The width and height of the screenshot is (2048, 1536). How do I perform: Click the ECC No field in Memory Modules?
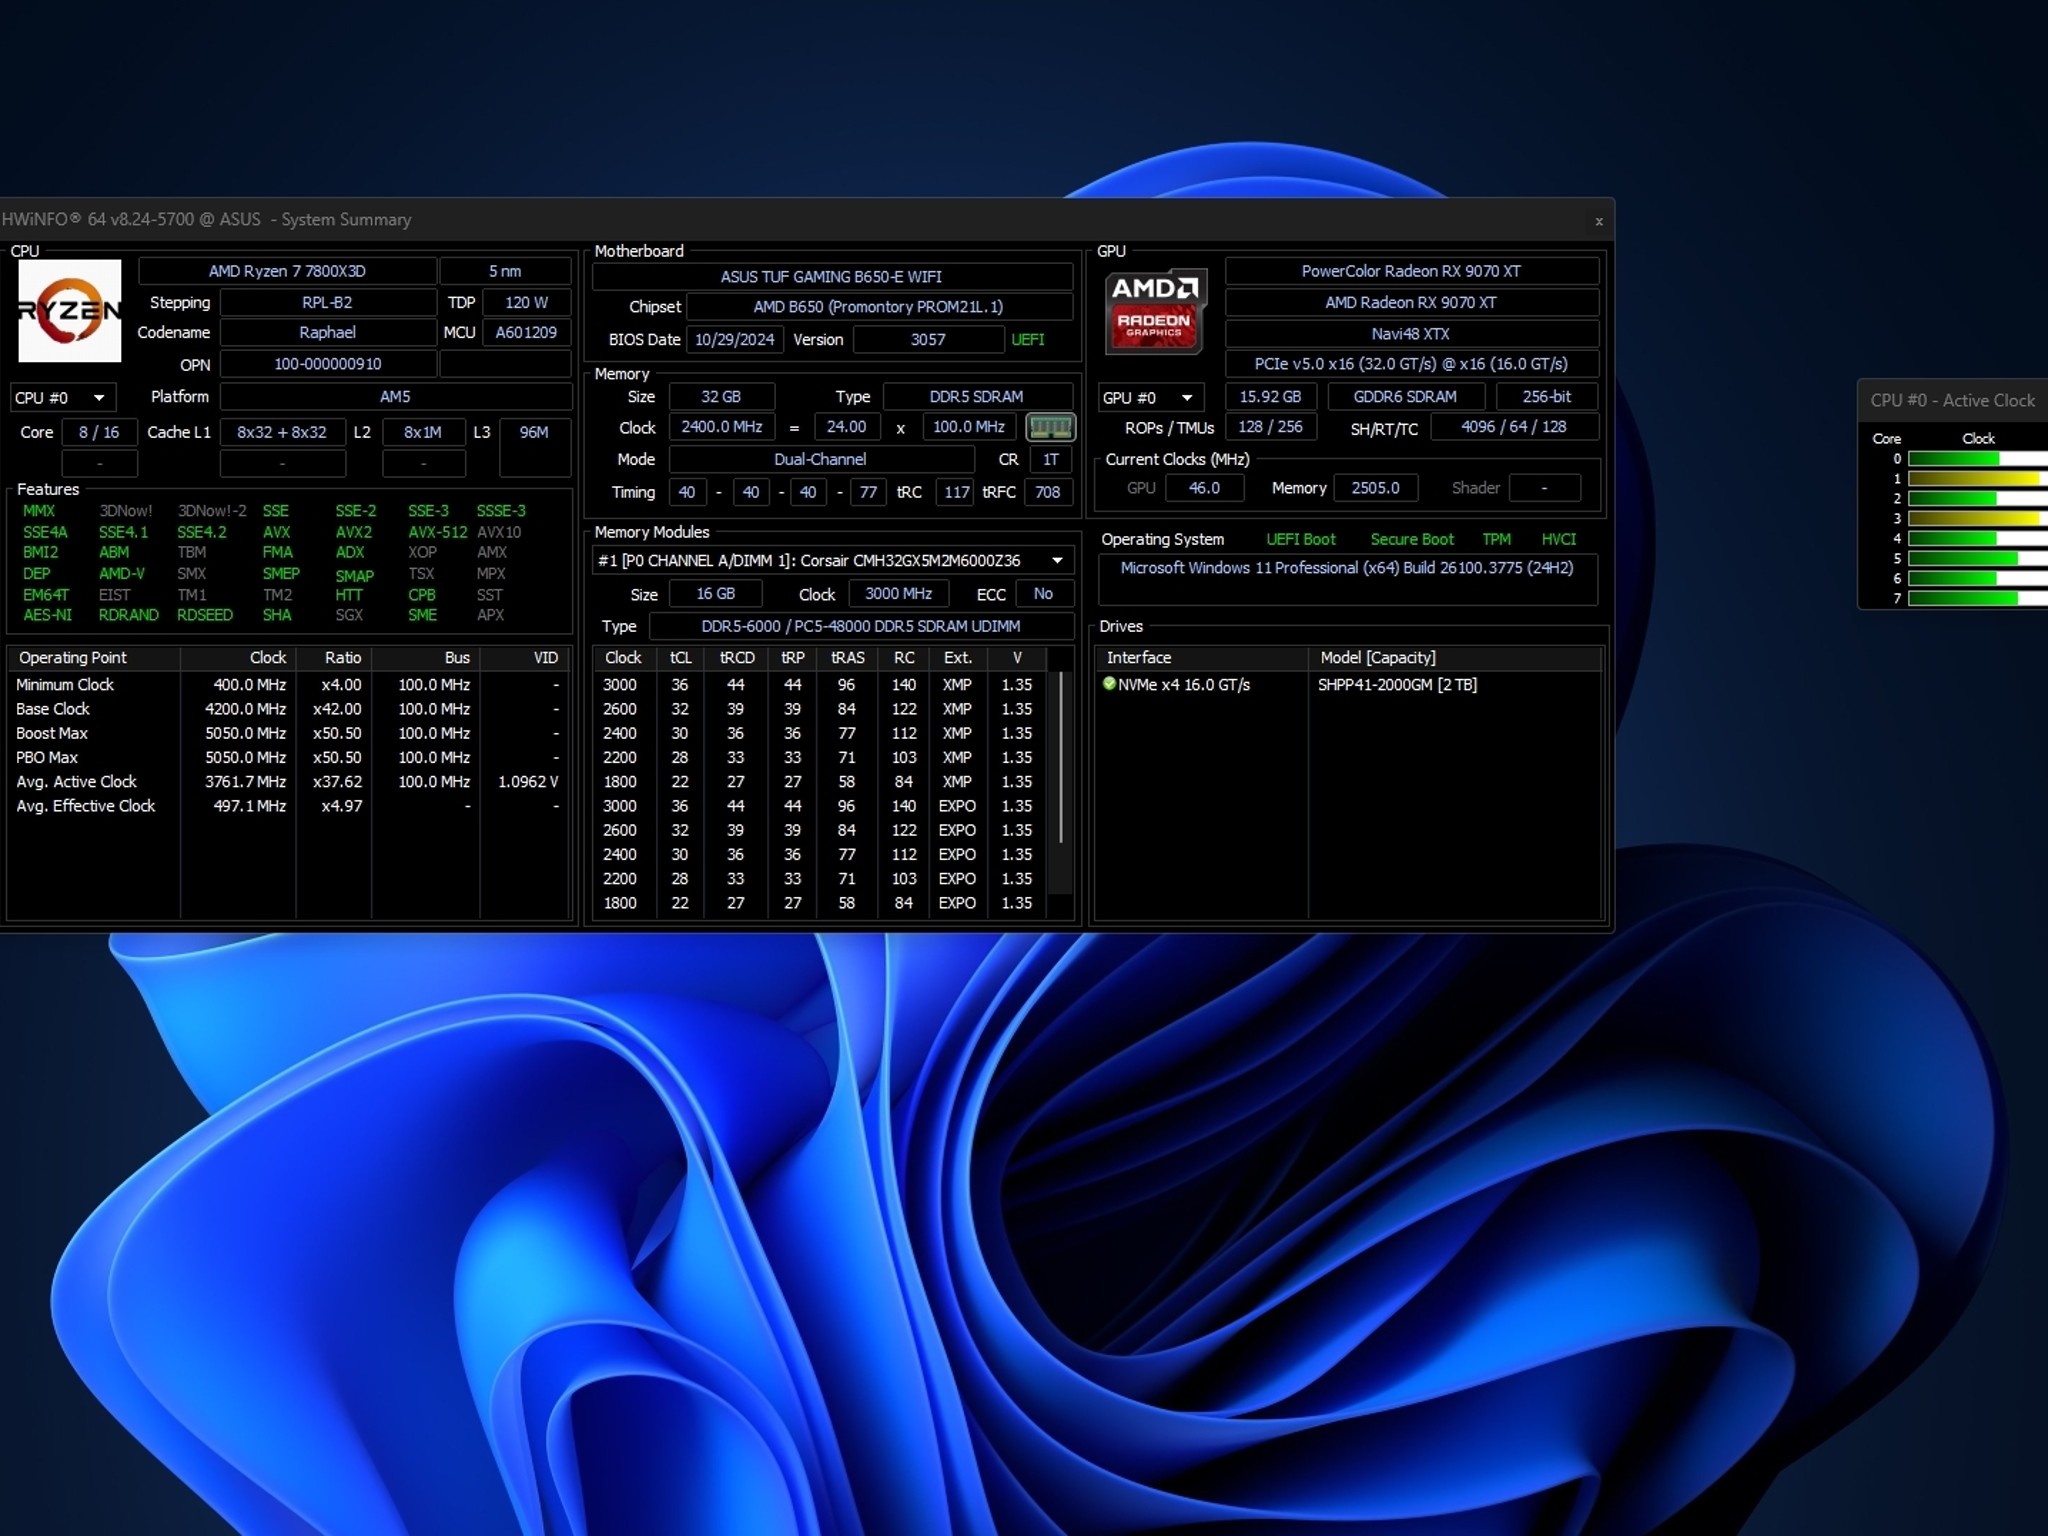coord(1043,593)
